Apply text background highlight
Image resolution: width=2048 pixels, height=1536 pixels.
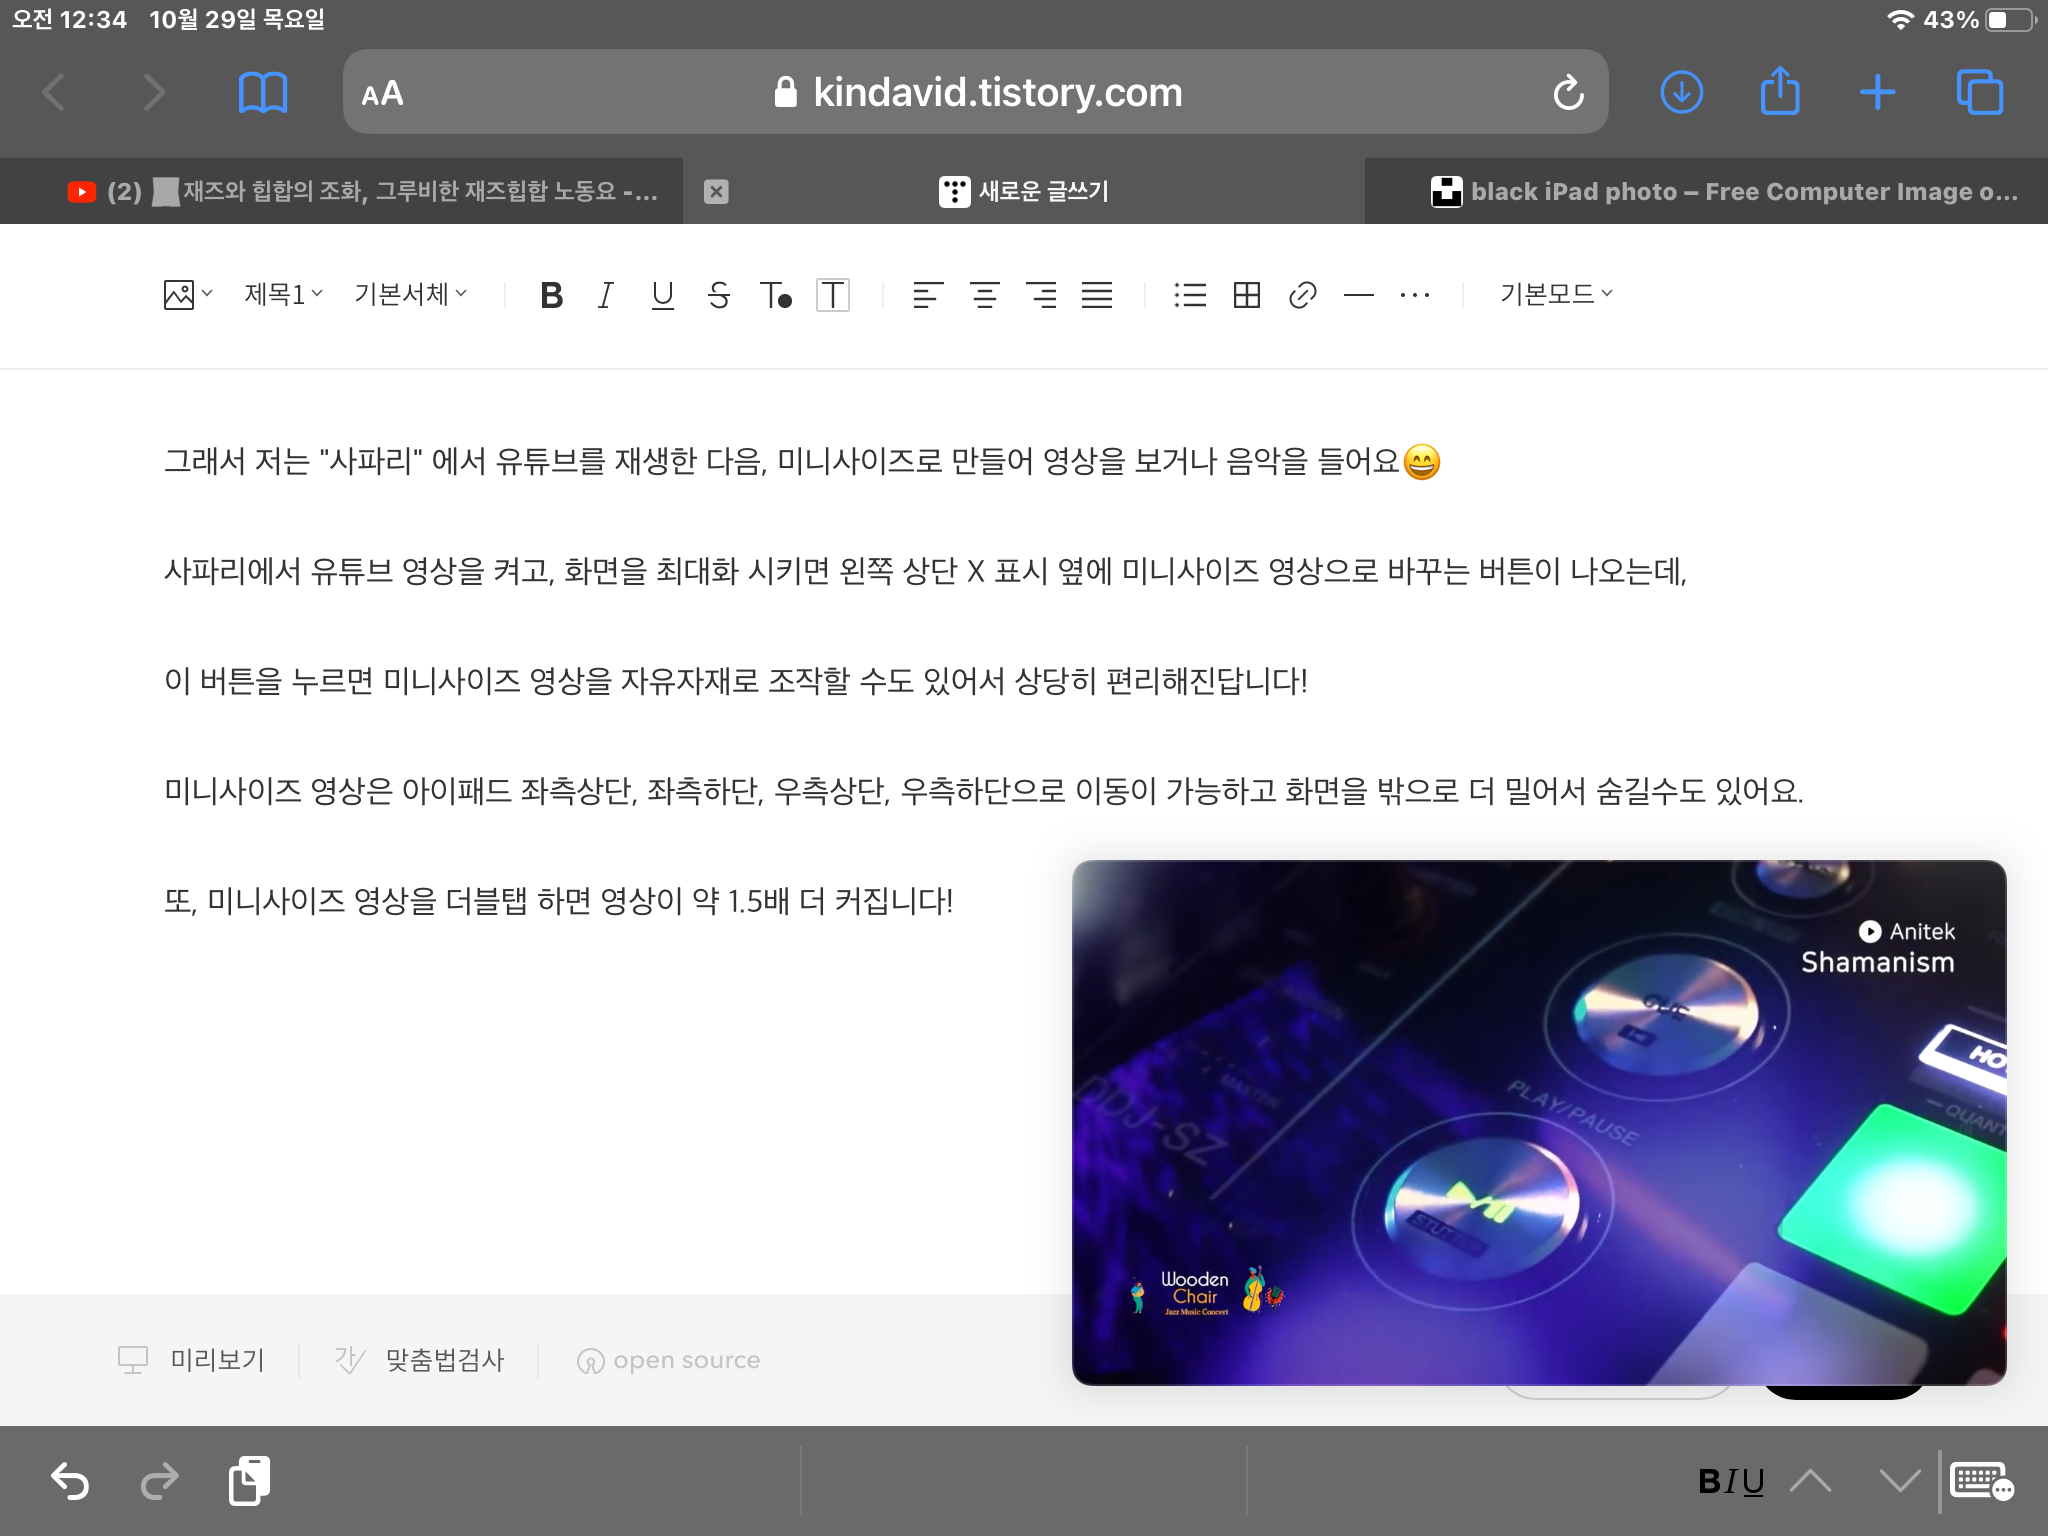(x=833, y=295)
